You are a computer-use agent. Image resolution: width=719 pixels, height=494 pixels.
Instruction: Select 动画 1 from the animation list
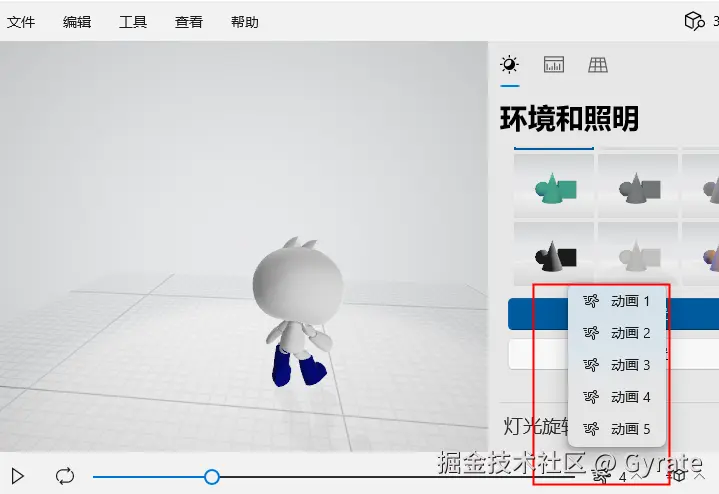click(617, 301)
